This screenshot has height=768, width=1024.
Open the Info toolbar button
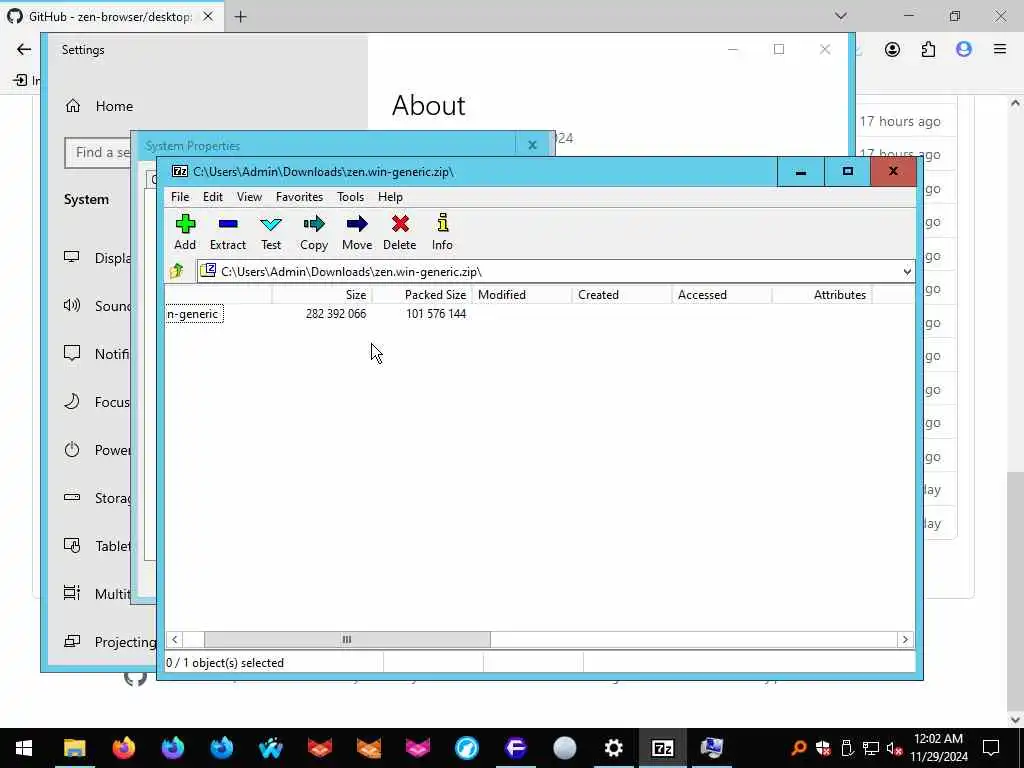coord(442,232)
